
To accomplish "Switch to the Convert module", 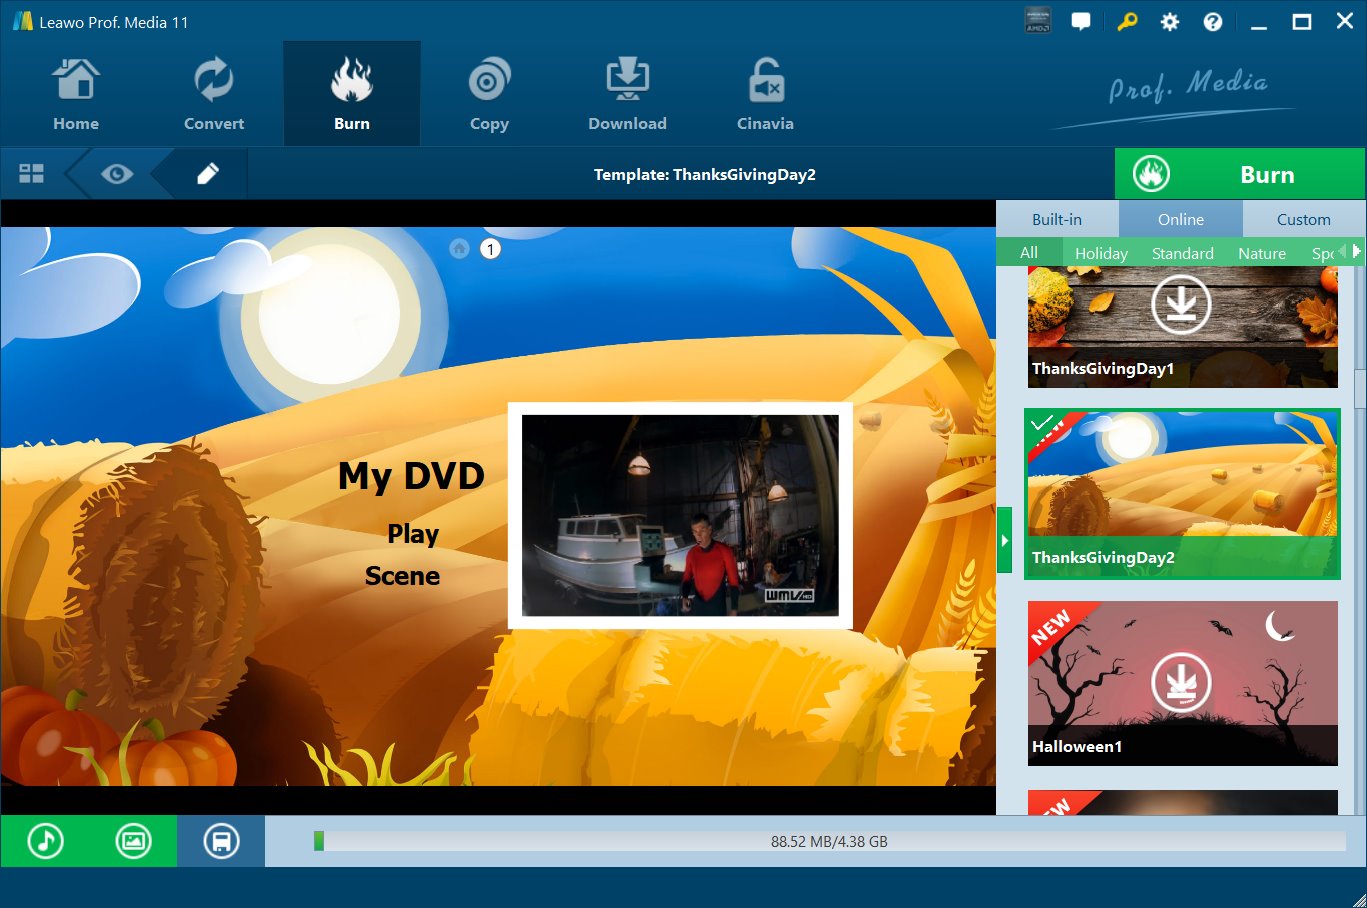I will click(214, 95).
